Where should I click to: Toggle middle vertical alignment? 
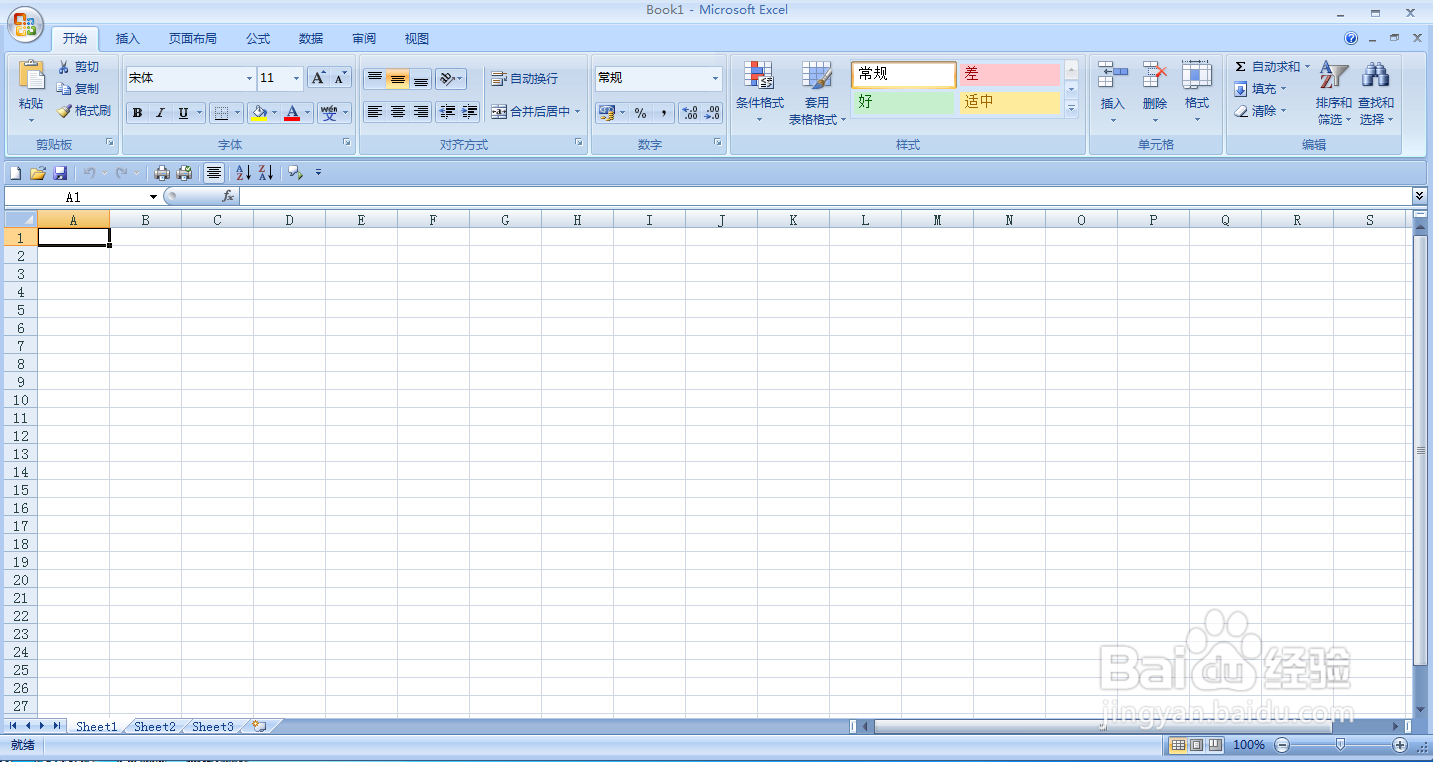398,78
